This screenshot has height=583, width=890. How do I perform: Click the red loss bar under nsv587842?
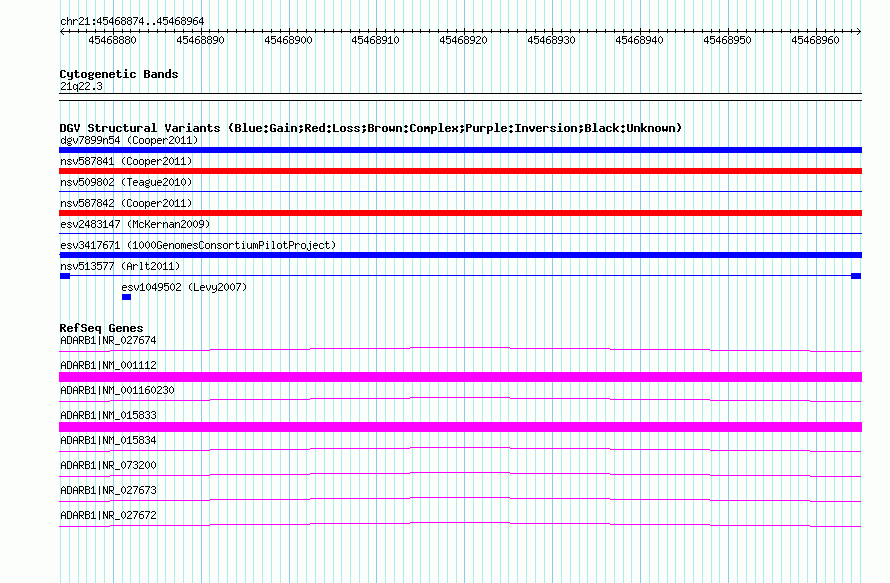[460, 213]
